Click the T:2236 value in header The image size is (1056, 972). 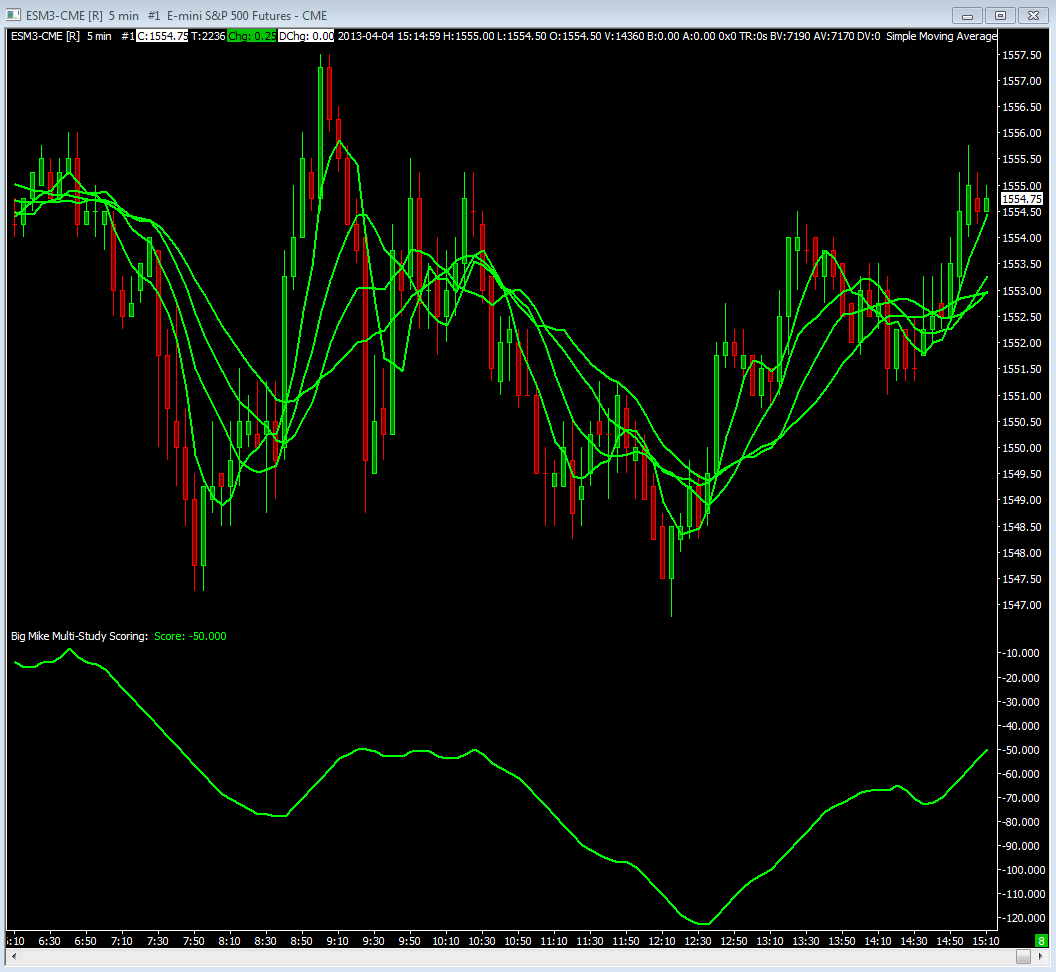(208, 36)
